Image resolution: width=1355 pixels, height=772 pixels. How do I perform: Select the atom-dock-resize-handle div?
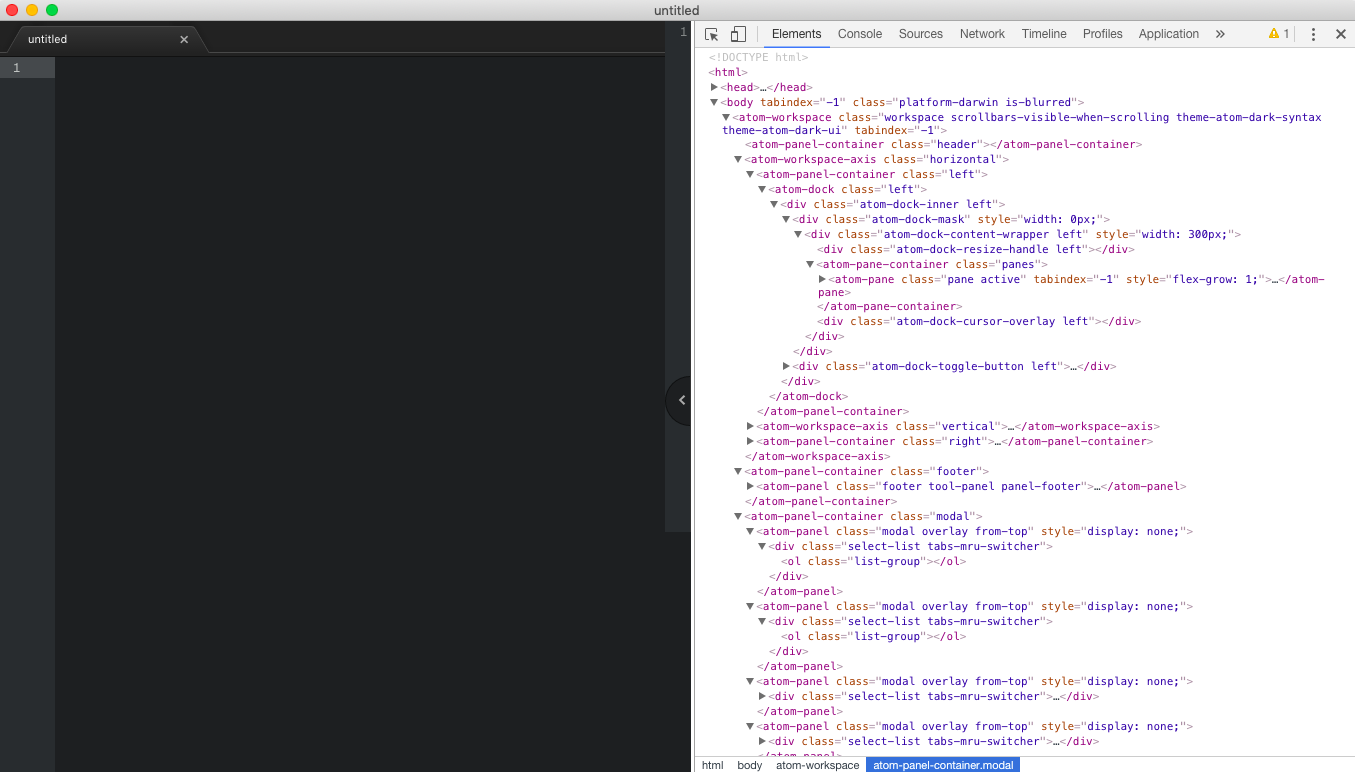pyautogui.click(x=975, y=249)
